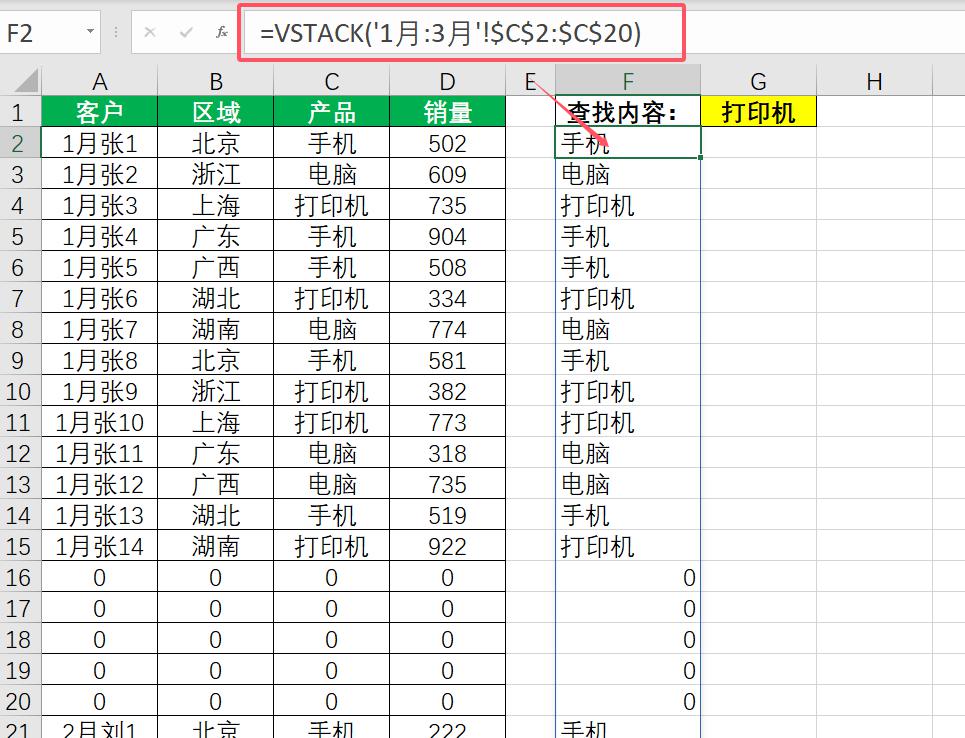
Task: Click 打印机 in column F row 7
Action: click(628, 298)
